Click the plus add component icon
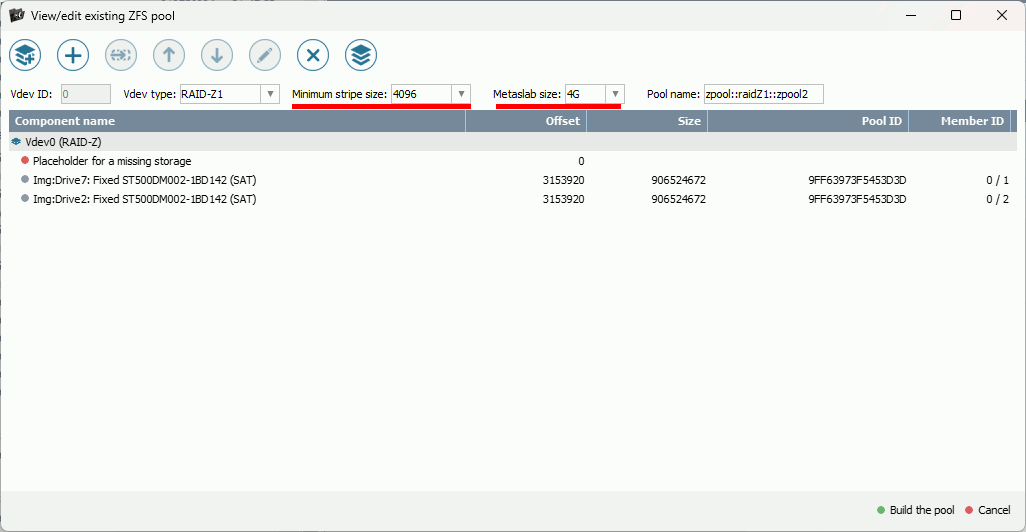Screen dimensions: 1026x532 tap(73, 55)
